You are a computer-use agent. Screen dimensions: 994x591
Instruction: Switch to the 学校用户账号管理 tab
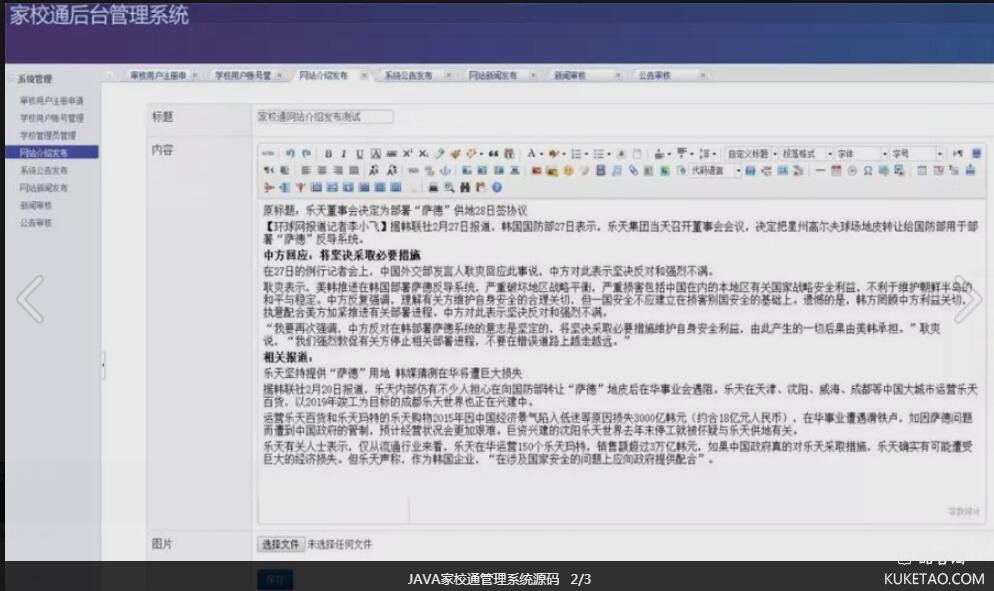click(243, 75)
